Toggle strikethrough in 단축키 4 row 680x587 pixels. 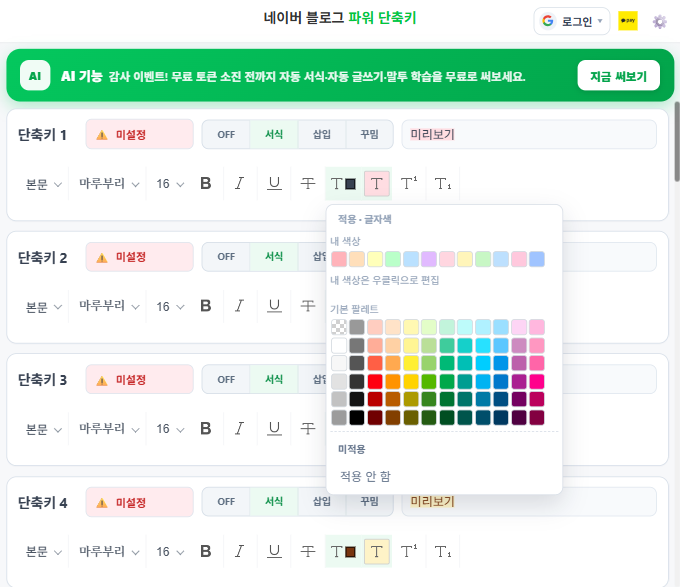(308, 551)
